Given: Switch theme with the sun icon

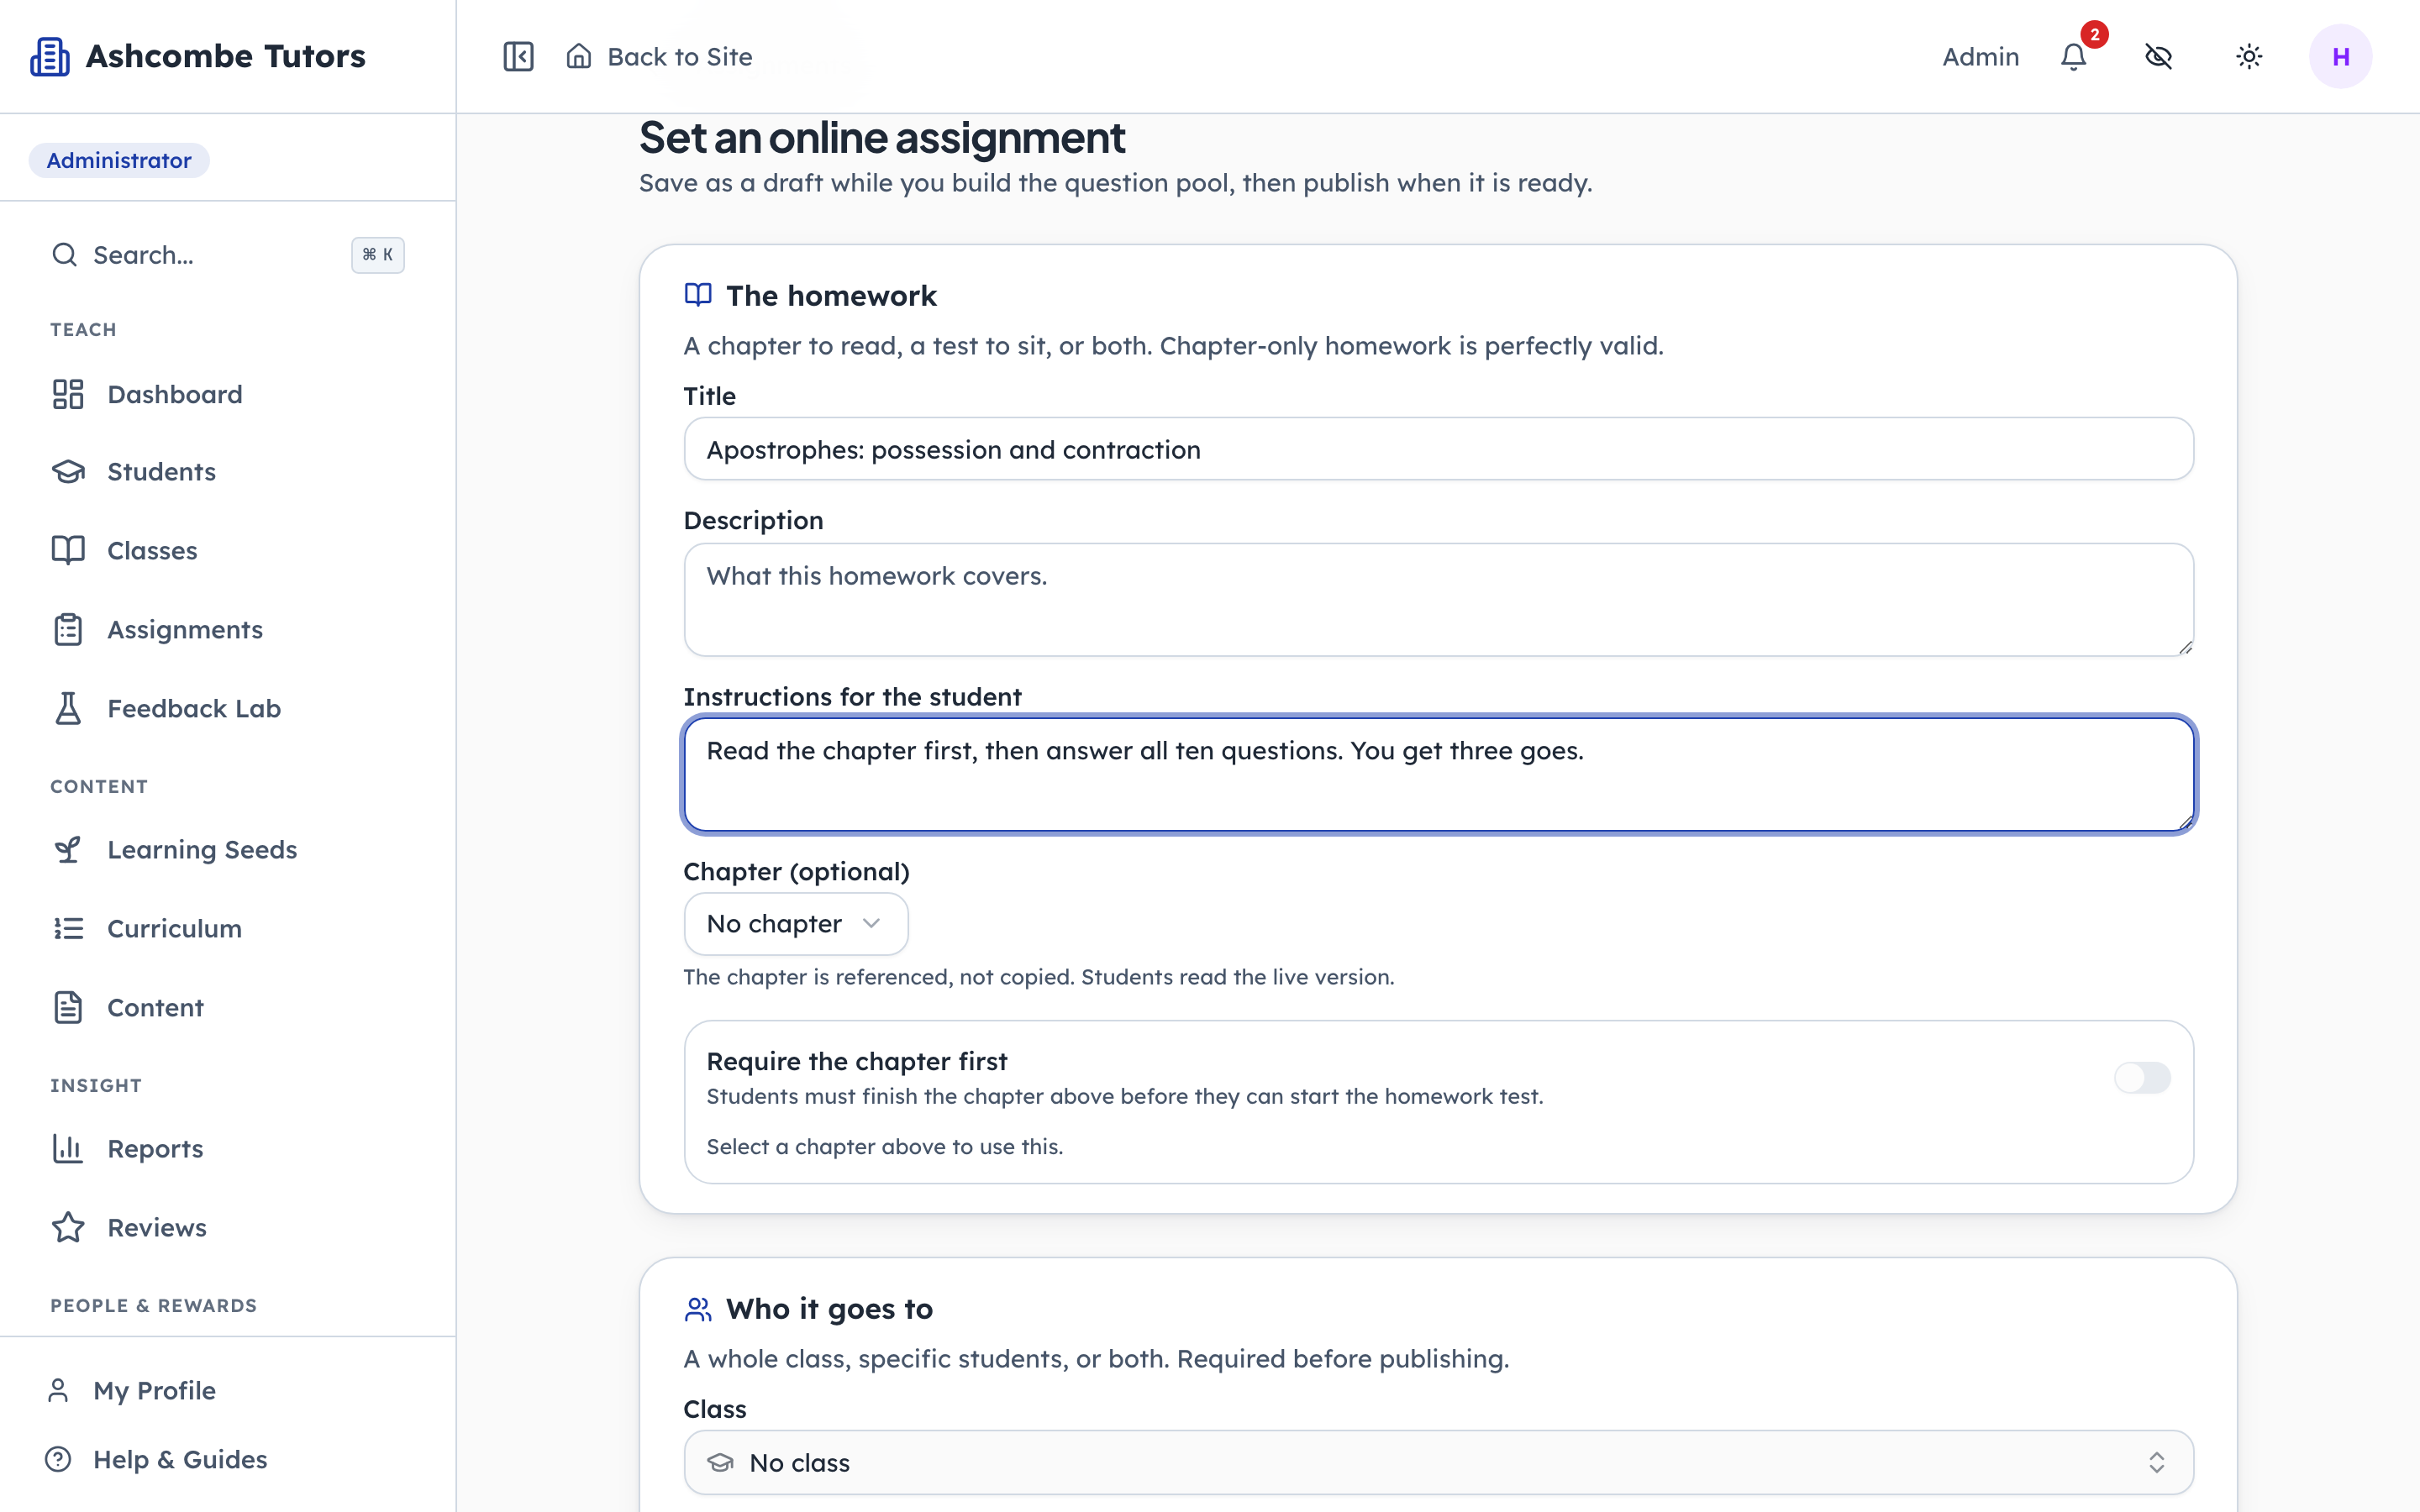Looking at the screenshot, I should pos(2249,56).
